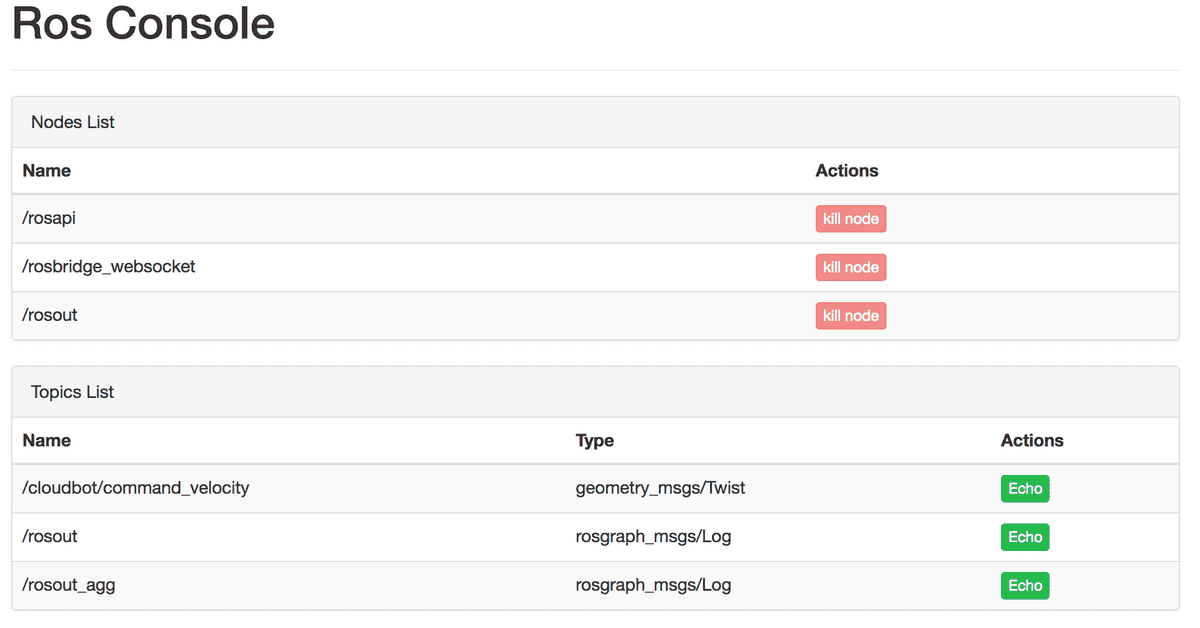The height and width of the screenshot is (628, 1200).
Task: Click the geometry_msgs/Twist type cell
Action: [x=660, y=488]
